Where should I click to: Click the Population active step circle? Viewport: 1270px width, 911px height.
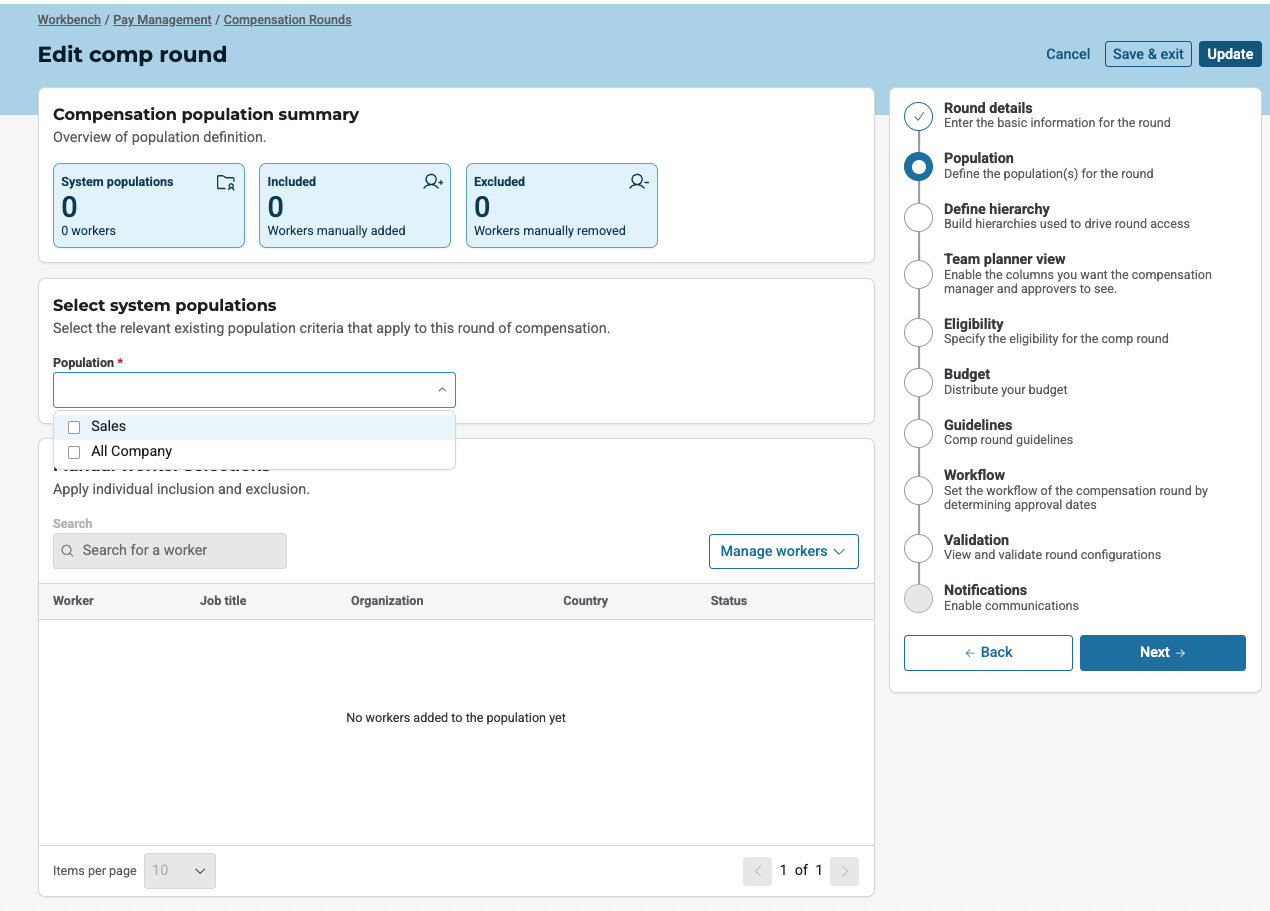click(x=918, y=167)
